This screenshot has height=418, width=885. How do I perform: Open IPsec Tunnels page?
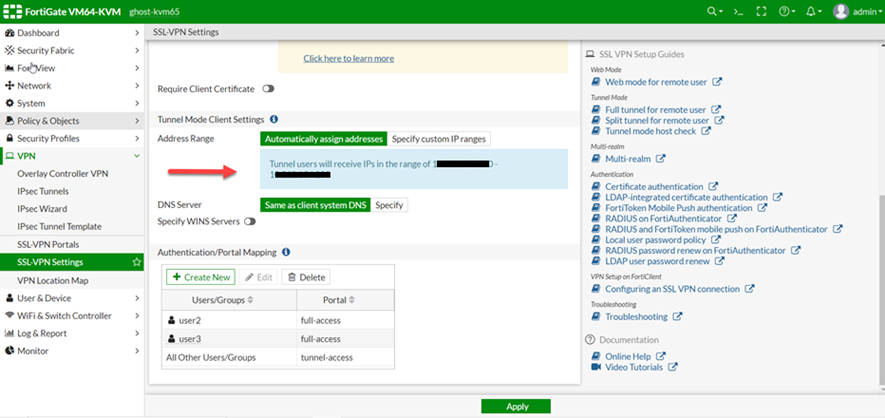click(x=43, y=191)
